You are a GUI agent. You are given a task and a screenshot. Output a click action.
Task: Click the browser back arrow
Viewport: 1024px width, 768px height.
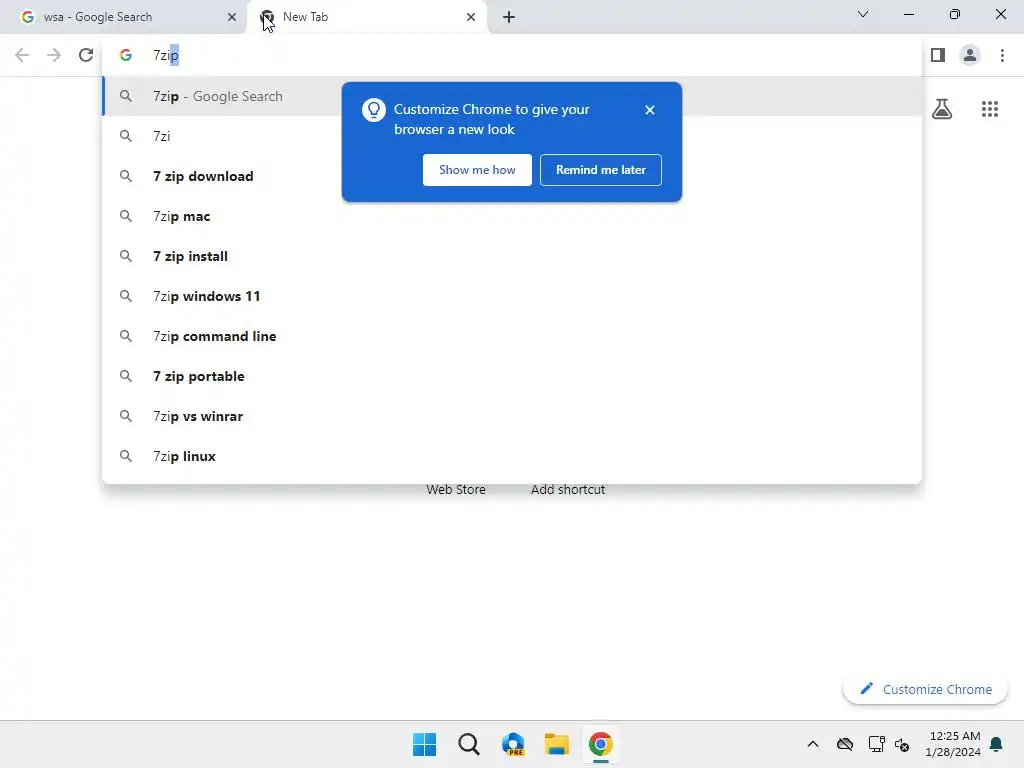tap(22, 56)
